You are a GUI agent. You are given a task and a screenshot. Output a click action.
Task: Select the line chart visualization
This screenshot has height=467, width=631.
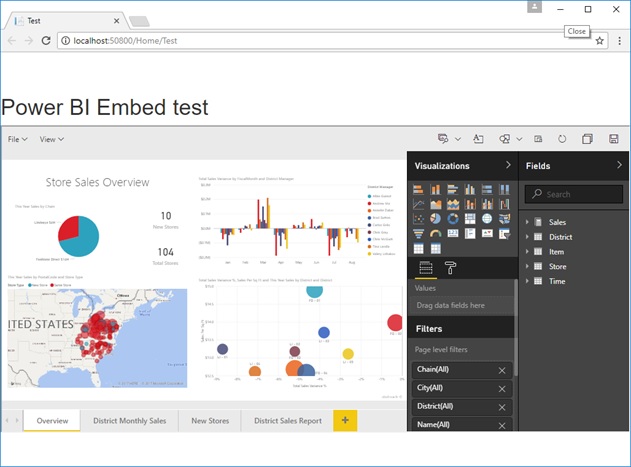click(x=419, y=204)
